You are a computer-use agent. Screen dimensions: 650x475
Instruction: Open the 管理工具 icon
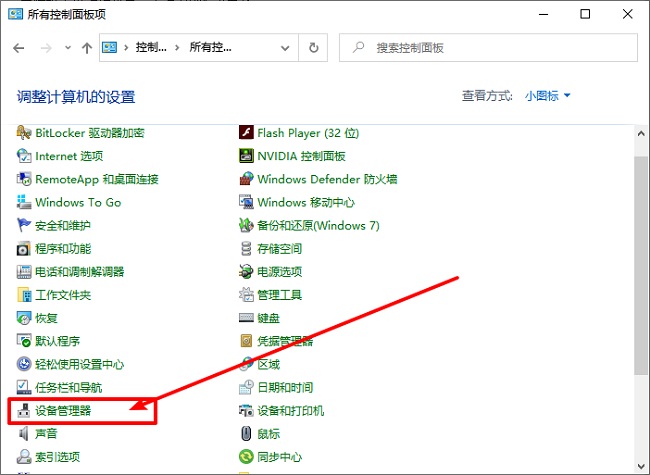coord(246,295)
